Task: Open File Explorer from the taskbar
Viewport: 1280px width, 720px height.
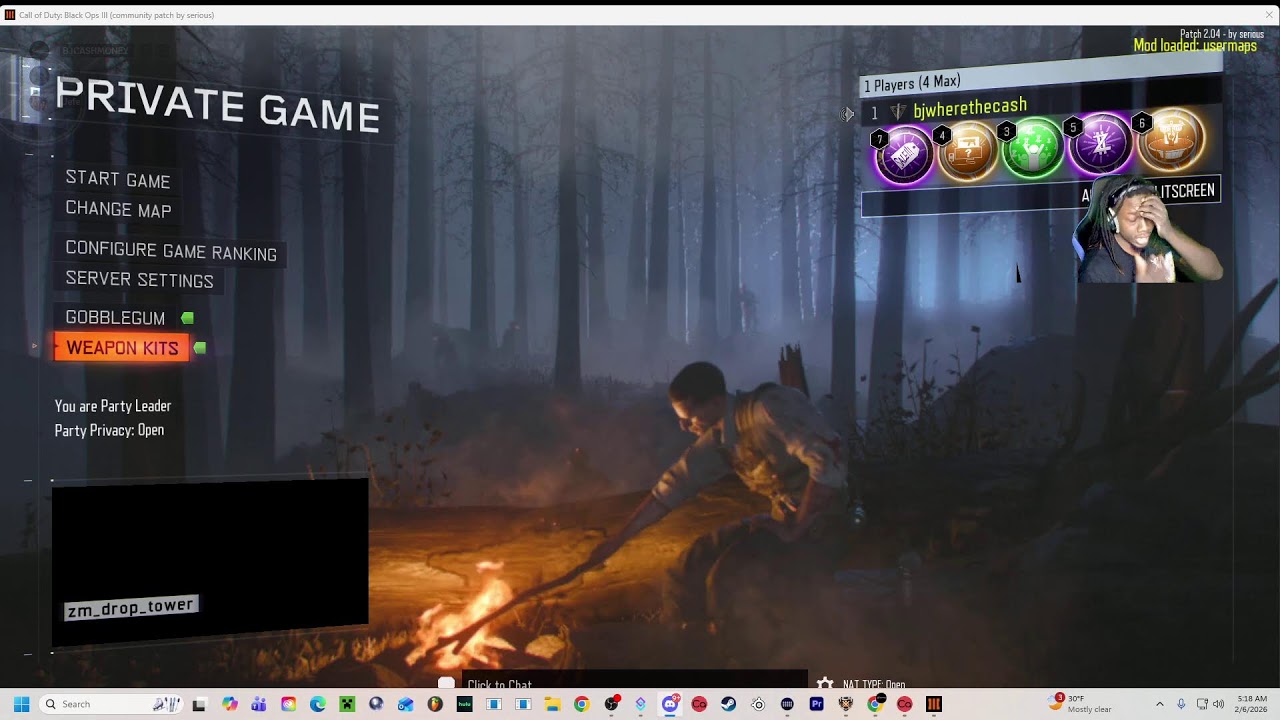Action: pyautogui.click(x=552, y=704)
